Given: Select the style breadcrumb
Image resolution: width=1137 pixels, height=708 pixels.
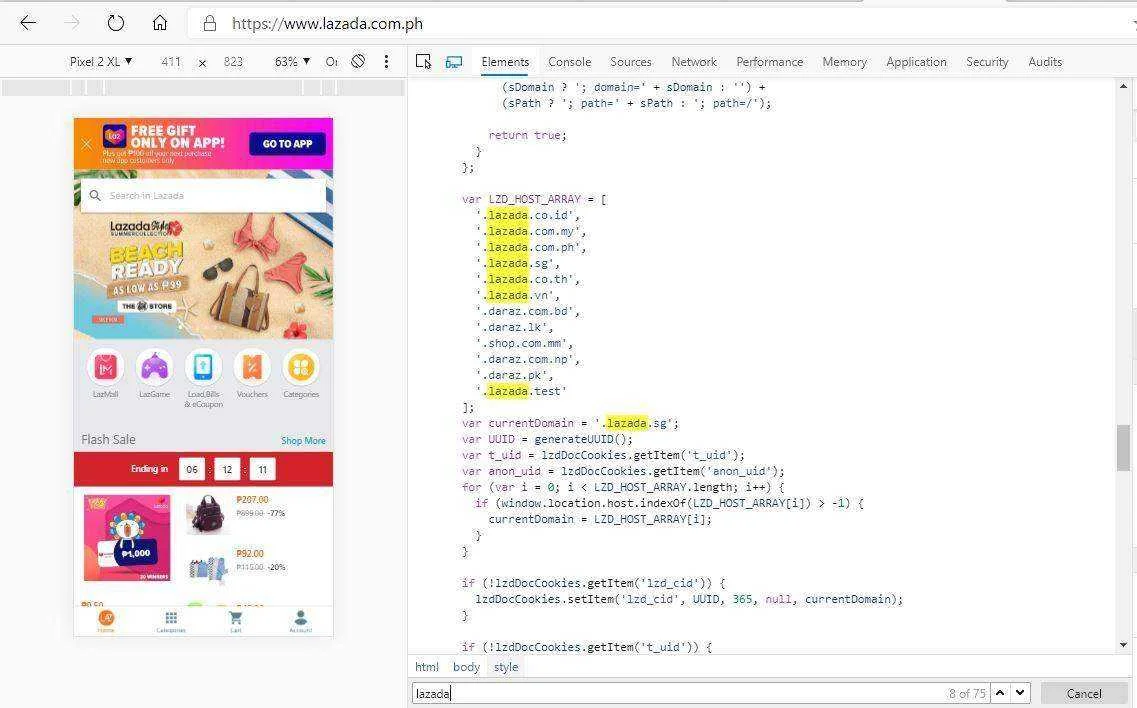Looking at the screenshot, I should tap(506, 667).
